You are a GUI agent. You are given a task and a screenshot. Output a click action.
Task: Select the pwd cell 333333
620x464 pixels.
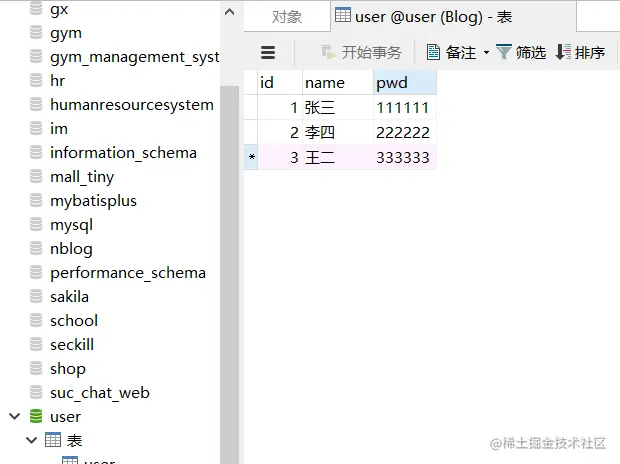coord(405,157)
